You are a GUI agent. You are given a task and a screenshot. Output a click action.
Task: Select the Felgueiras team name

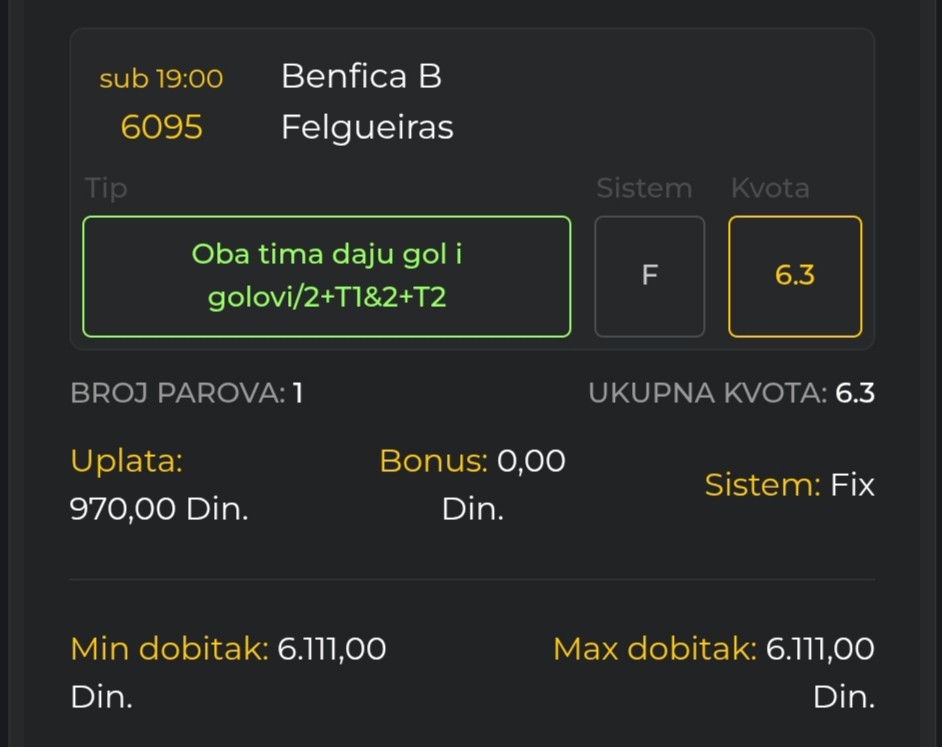click(367, 127)
